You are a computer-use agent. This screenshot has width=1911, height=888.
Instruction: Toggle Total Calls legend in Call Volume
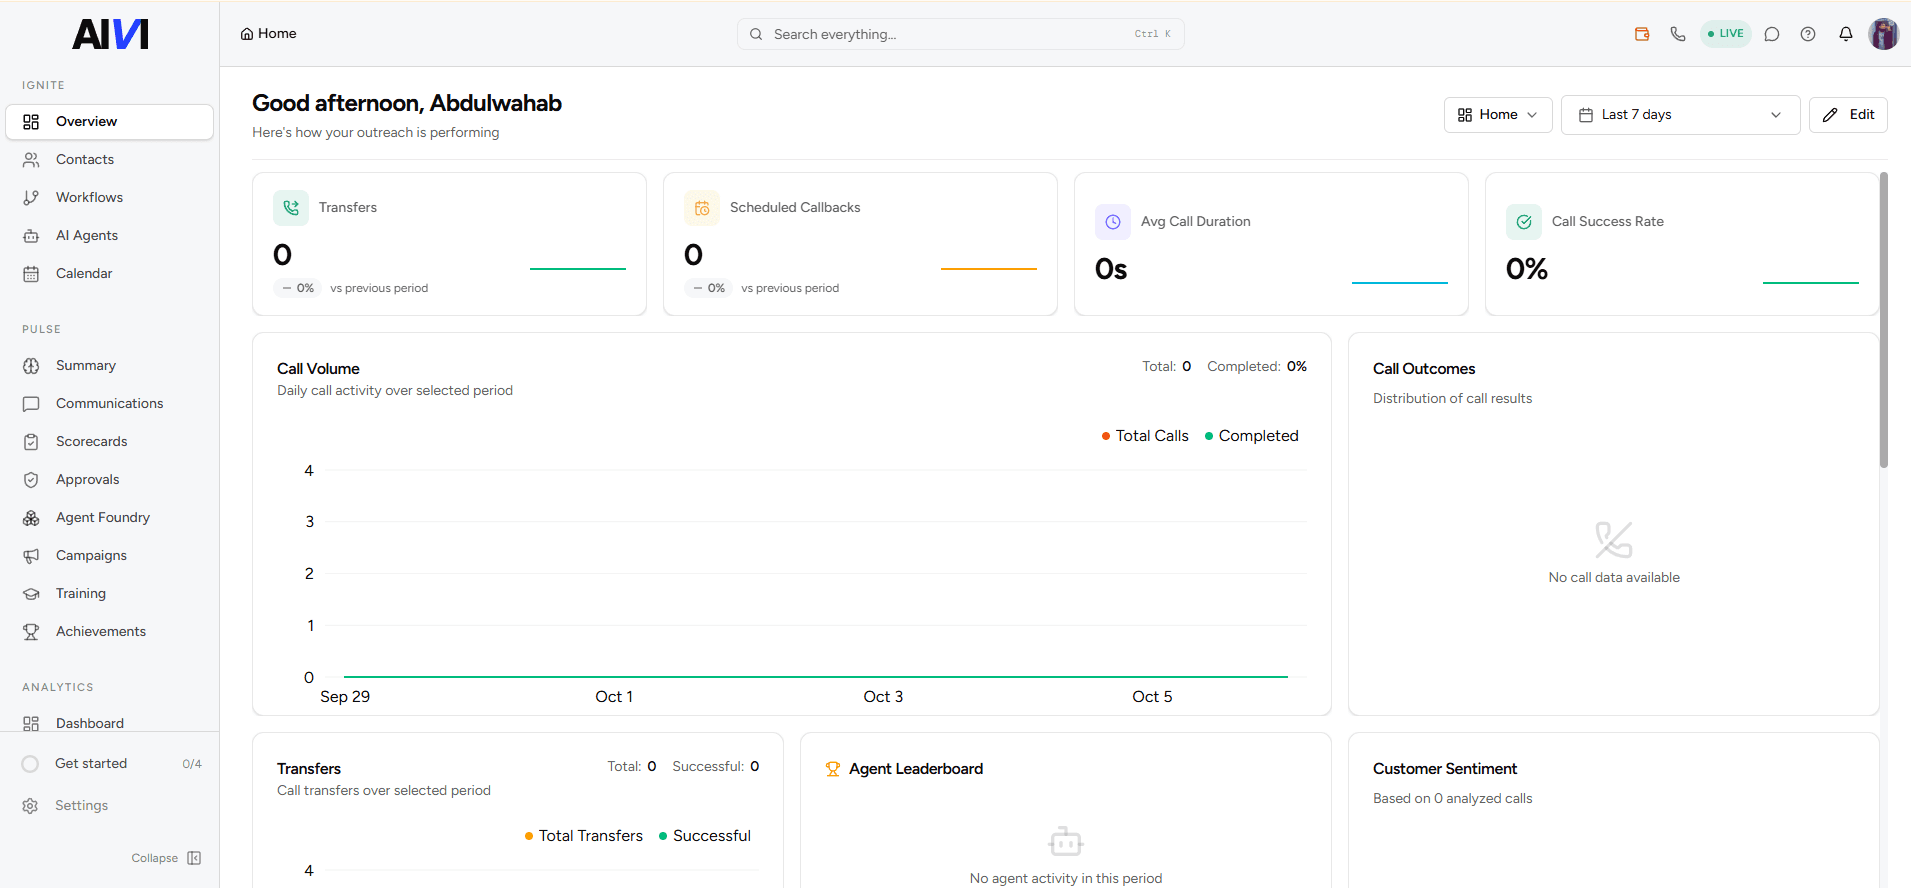[x=1145, y=436]
